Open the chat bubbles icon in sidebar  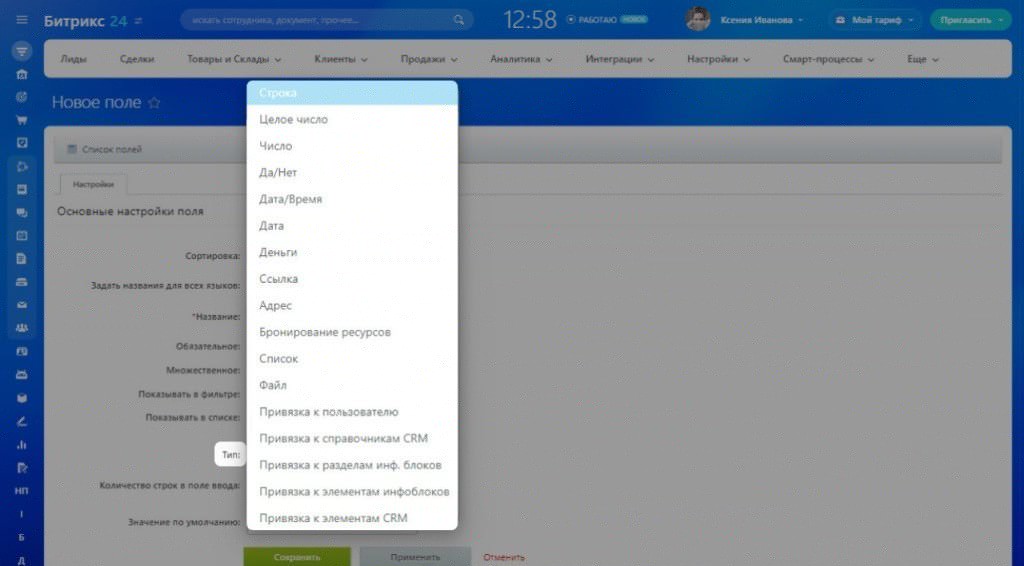[22, 213]
